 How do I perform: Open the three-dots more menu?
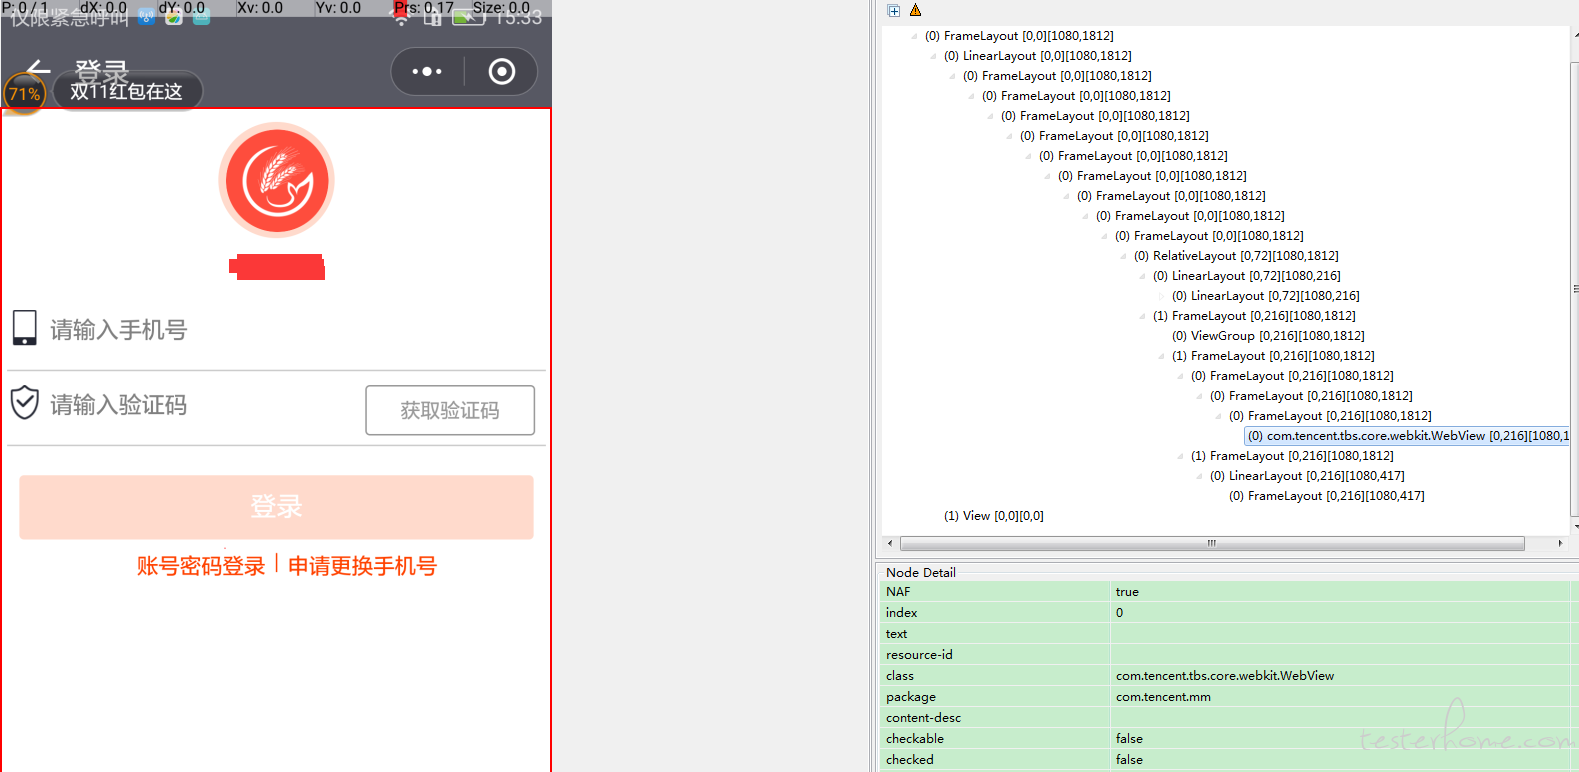point(427,71)
